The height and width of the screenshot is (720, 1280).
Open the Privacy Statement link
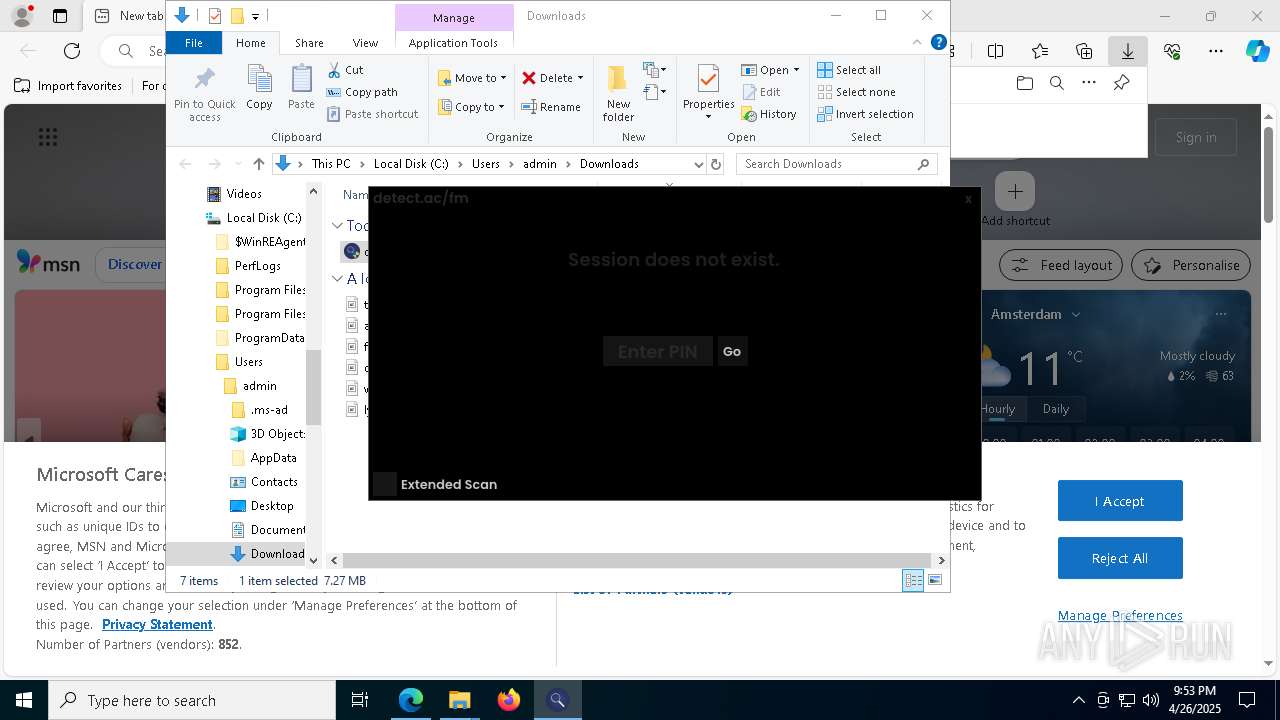(157, 624)
